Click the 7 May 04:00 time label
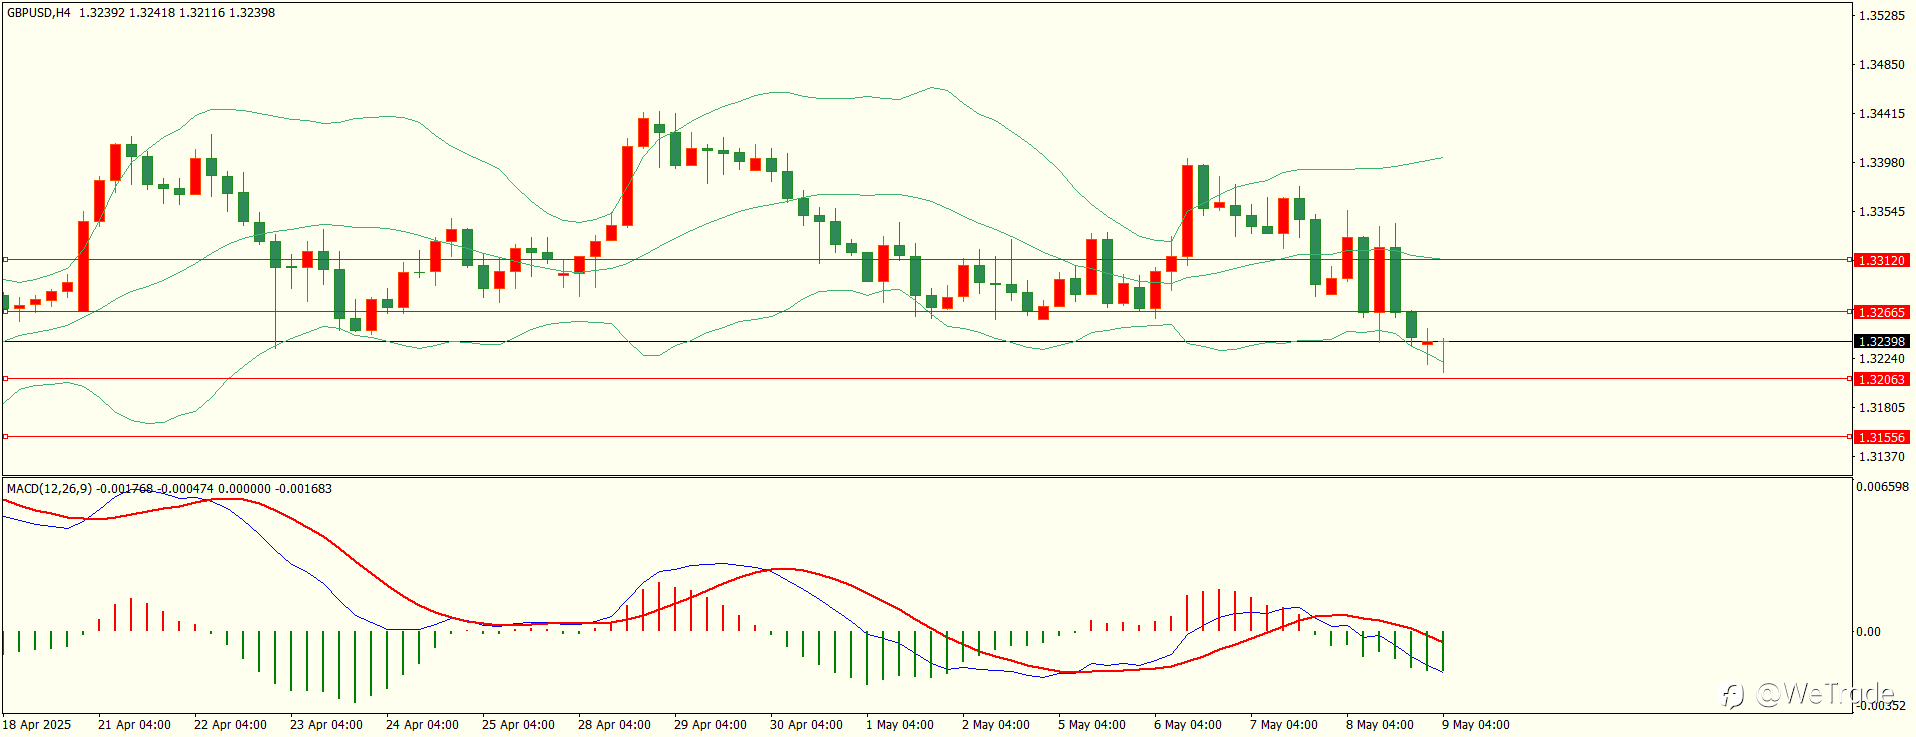 [1284, 724]
